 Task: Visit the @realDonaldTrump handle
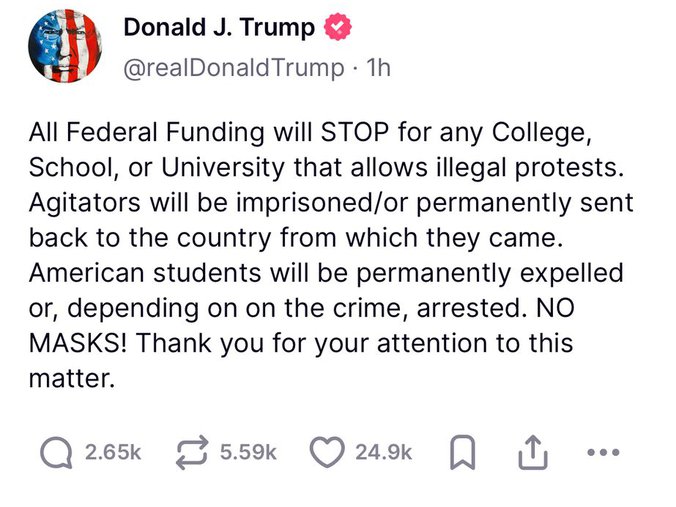234,68
